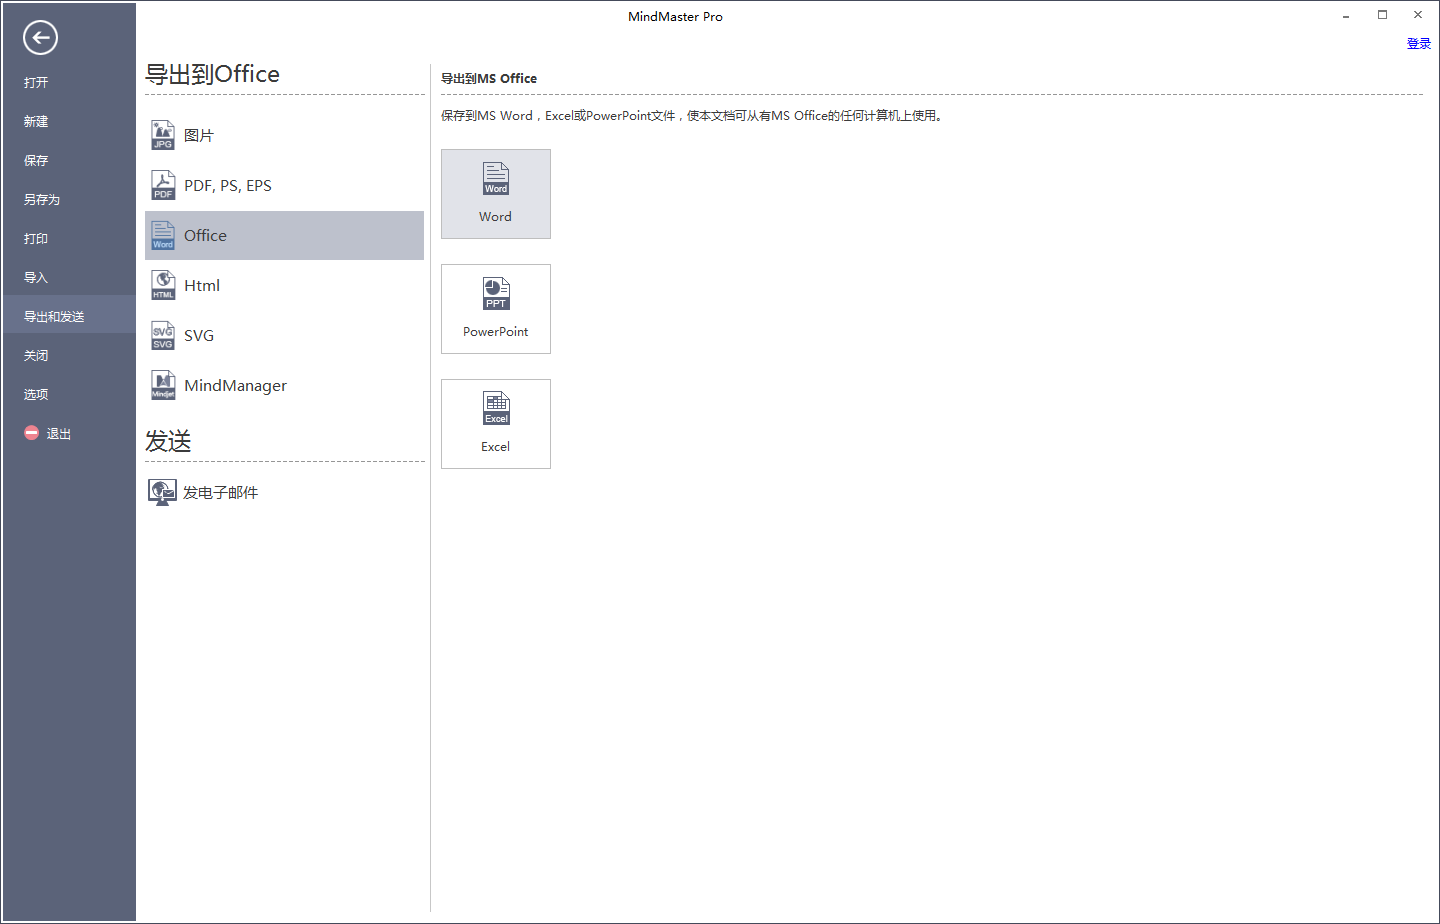Viewport: 1440px width, 924px height.
Task: Select the MindManager export label
Action: (236, 386)
